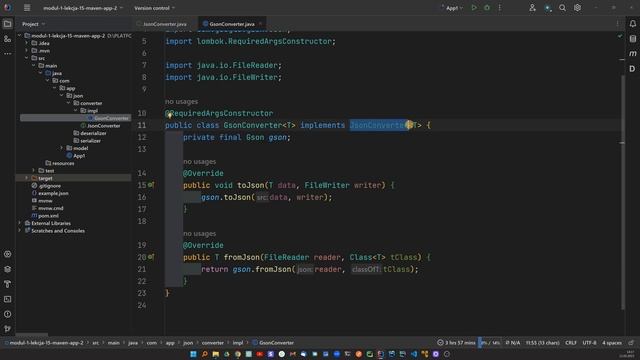Click the editor vertical scrollbar
The width and height of the screenshot is (640, 360).
pos(623,192)
